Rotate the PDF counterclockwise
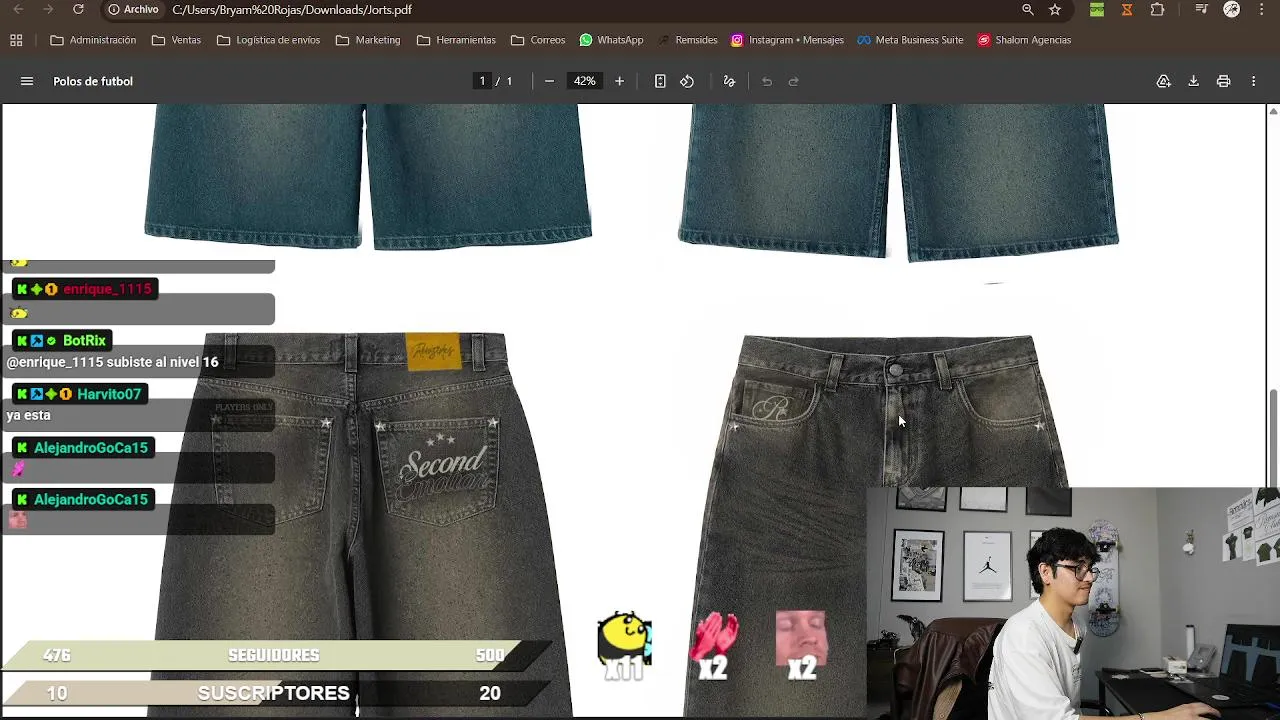 click(x=687, y=81)
